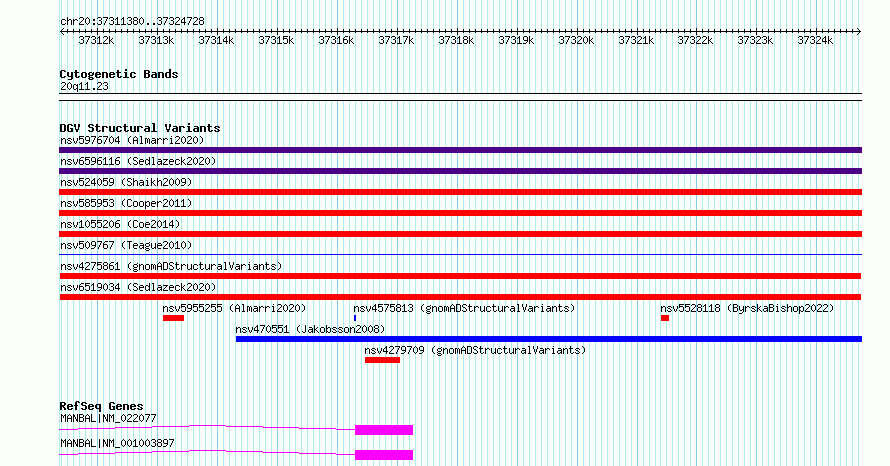Select the small red nsv5955255 variant block
Viewport: 890px width, 466px height.
coord(174,318)
